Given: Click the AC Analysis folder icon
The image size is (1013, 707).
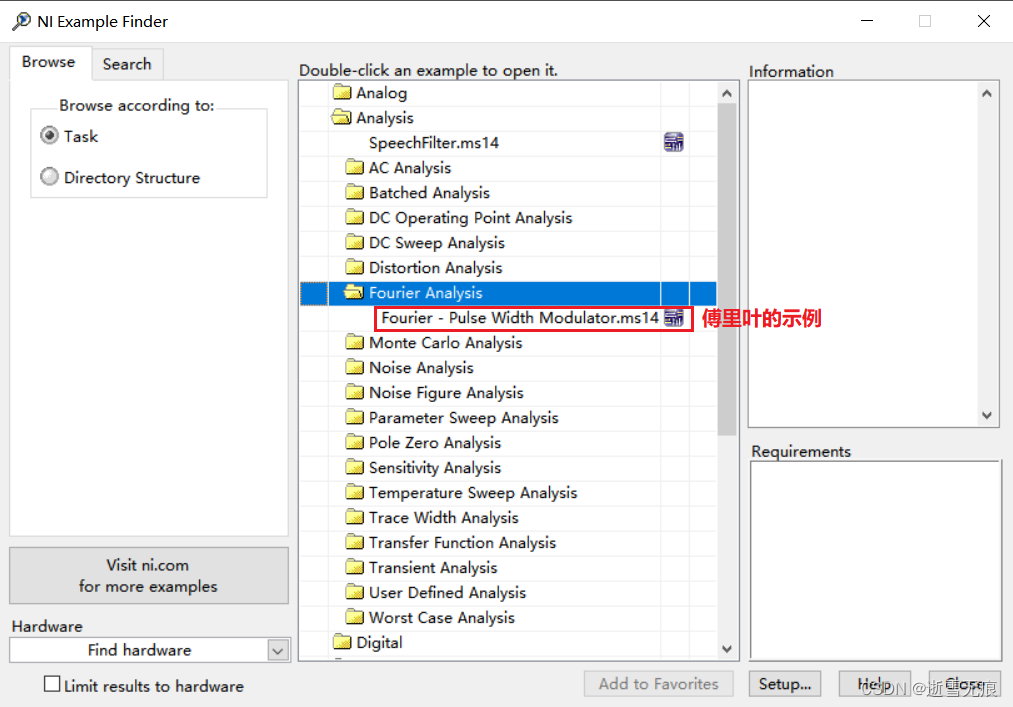Looking at the screenshot, I should (x=354, y=167).
